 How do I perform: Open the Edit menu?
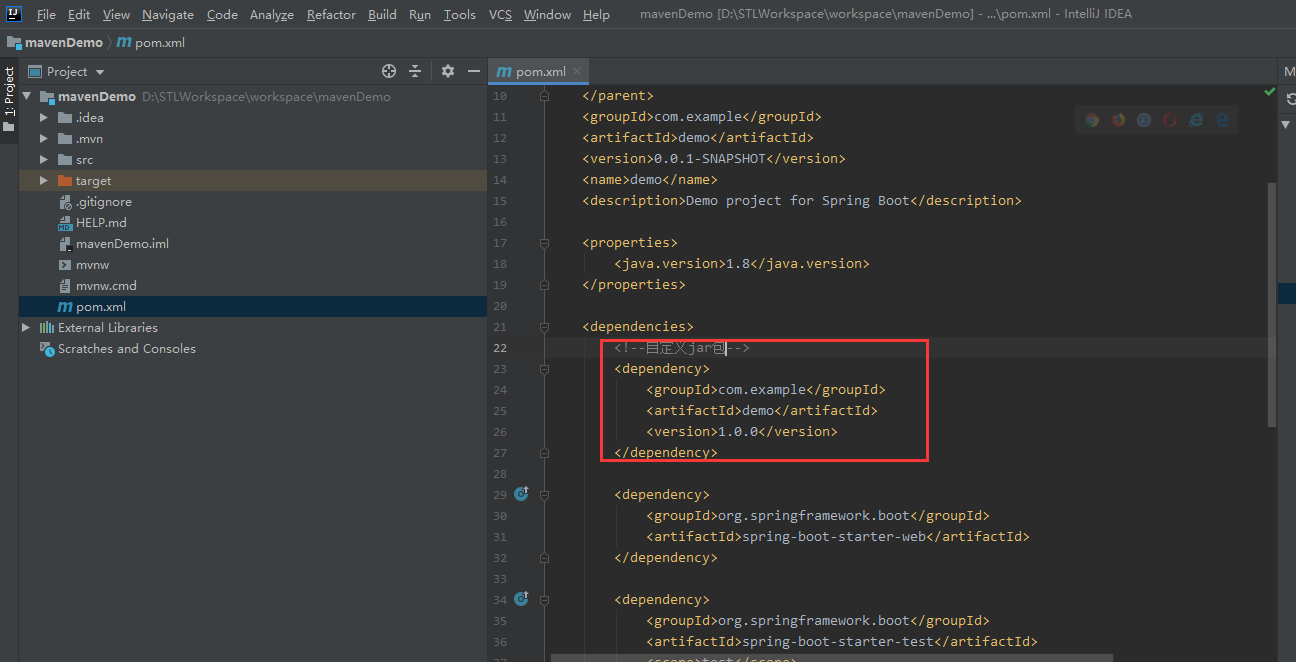click(x=79, y=14)
